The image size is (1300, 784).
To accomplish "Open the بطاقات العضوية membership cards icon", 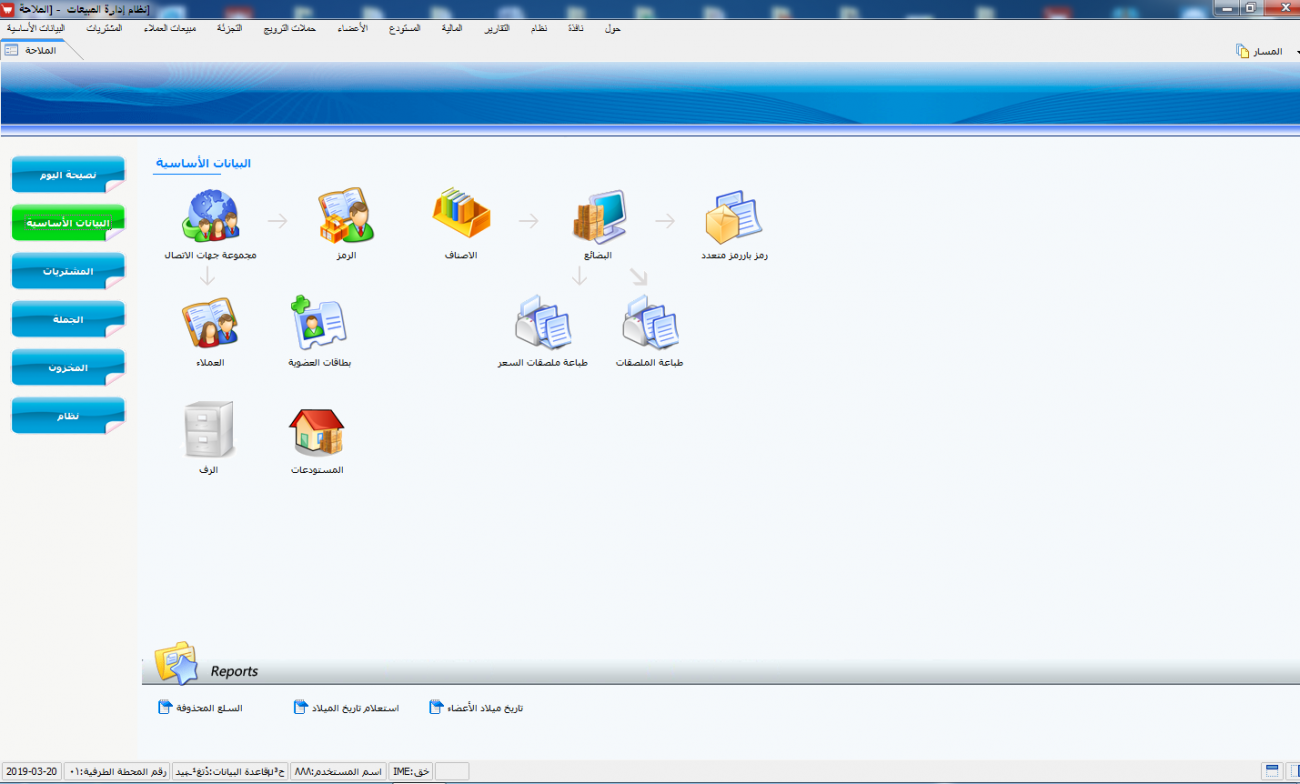I will [319, 324].
